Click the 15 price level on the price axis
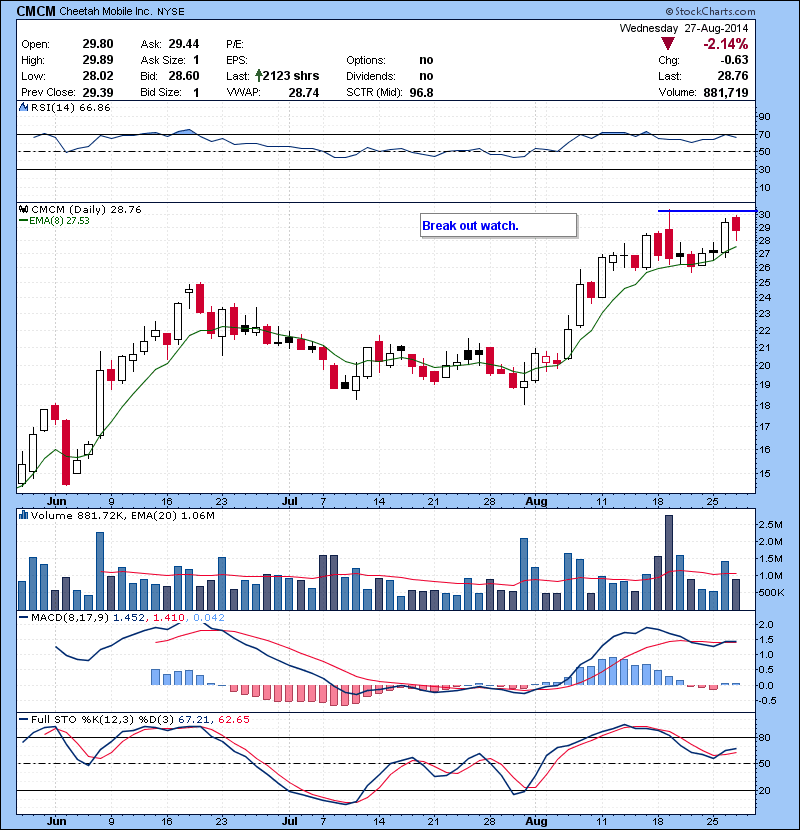This screenshot has height=830, width=800. [x=765, y=474]
